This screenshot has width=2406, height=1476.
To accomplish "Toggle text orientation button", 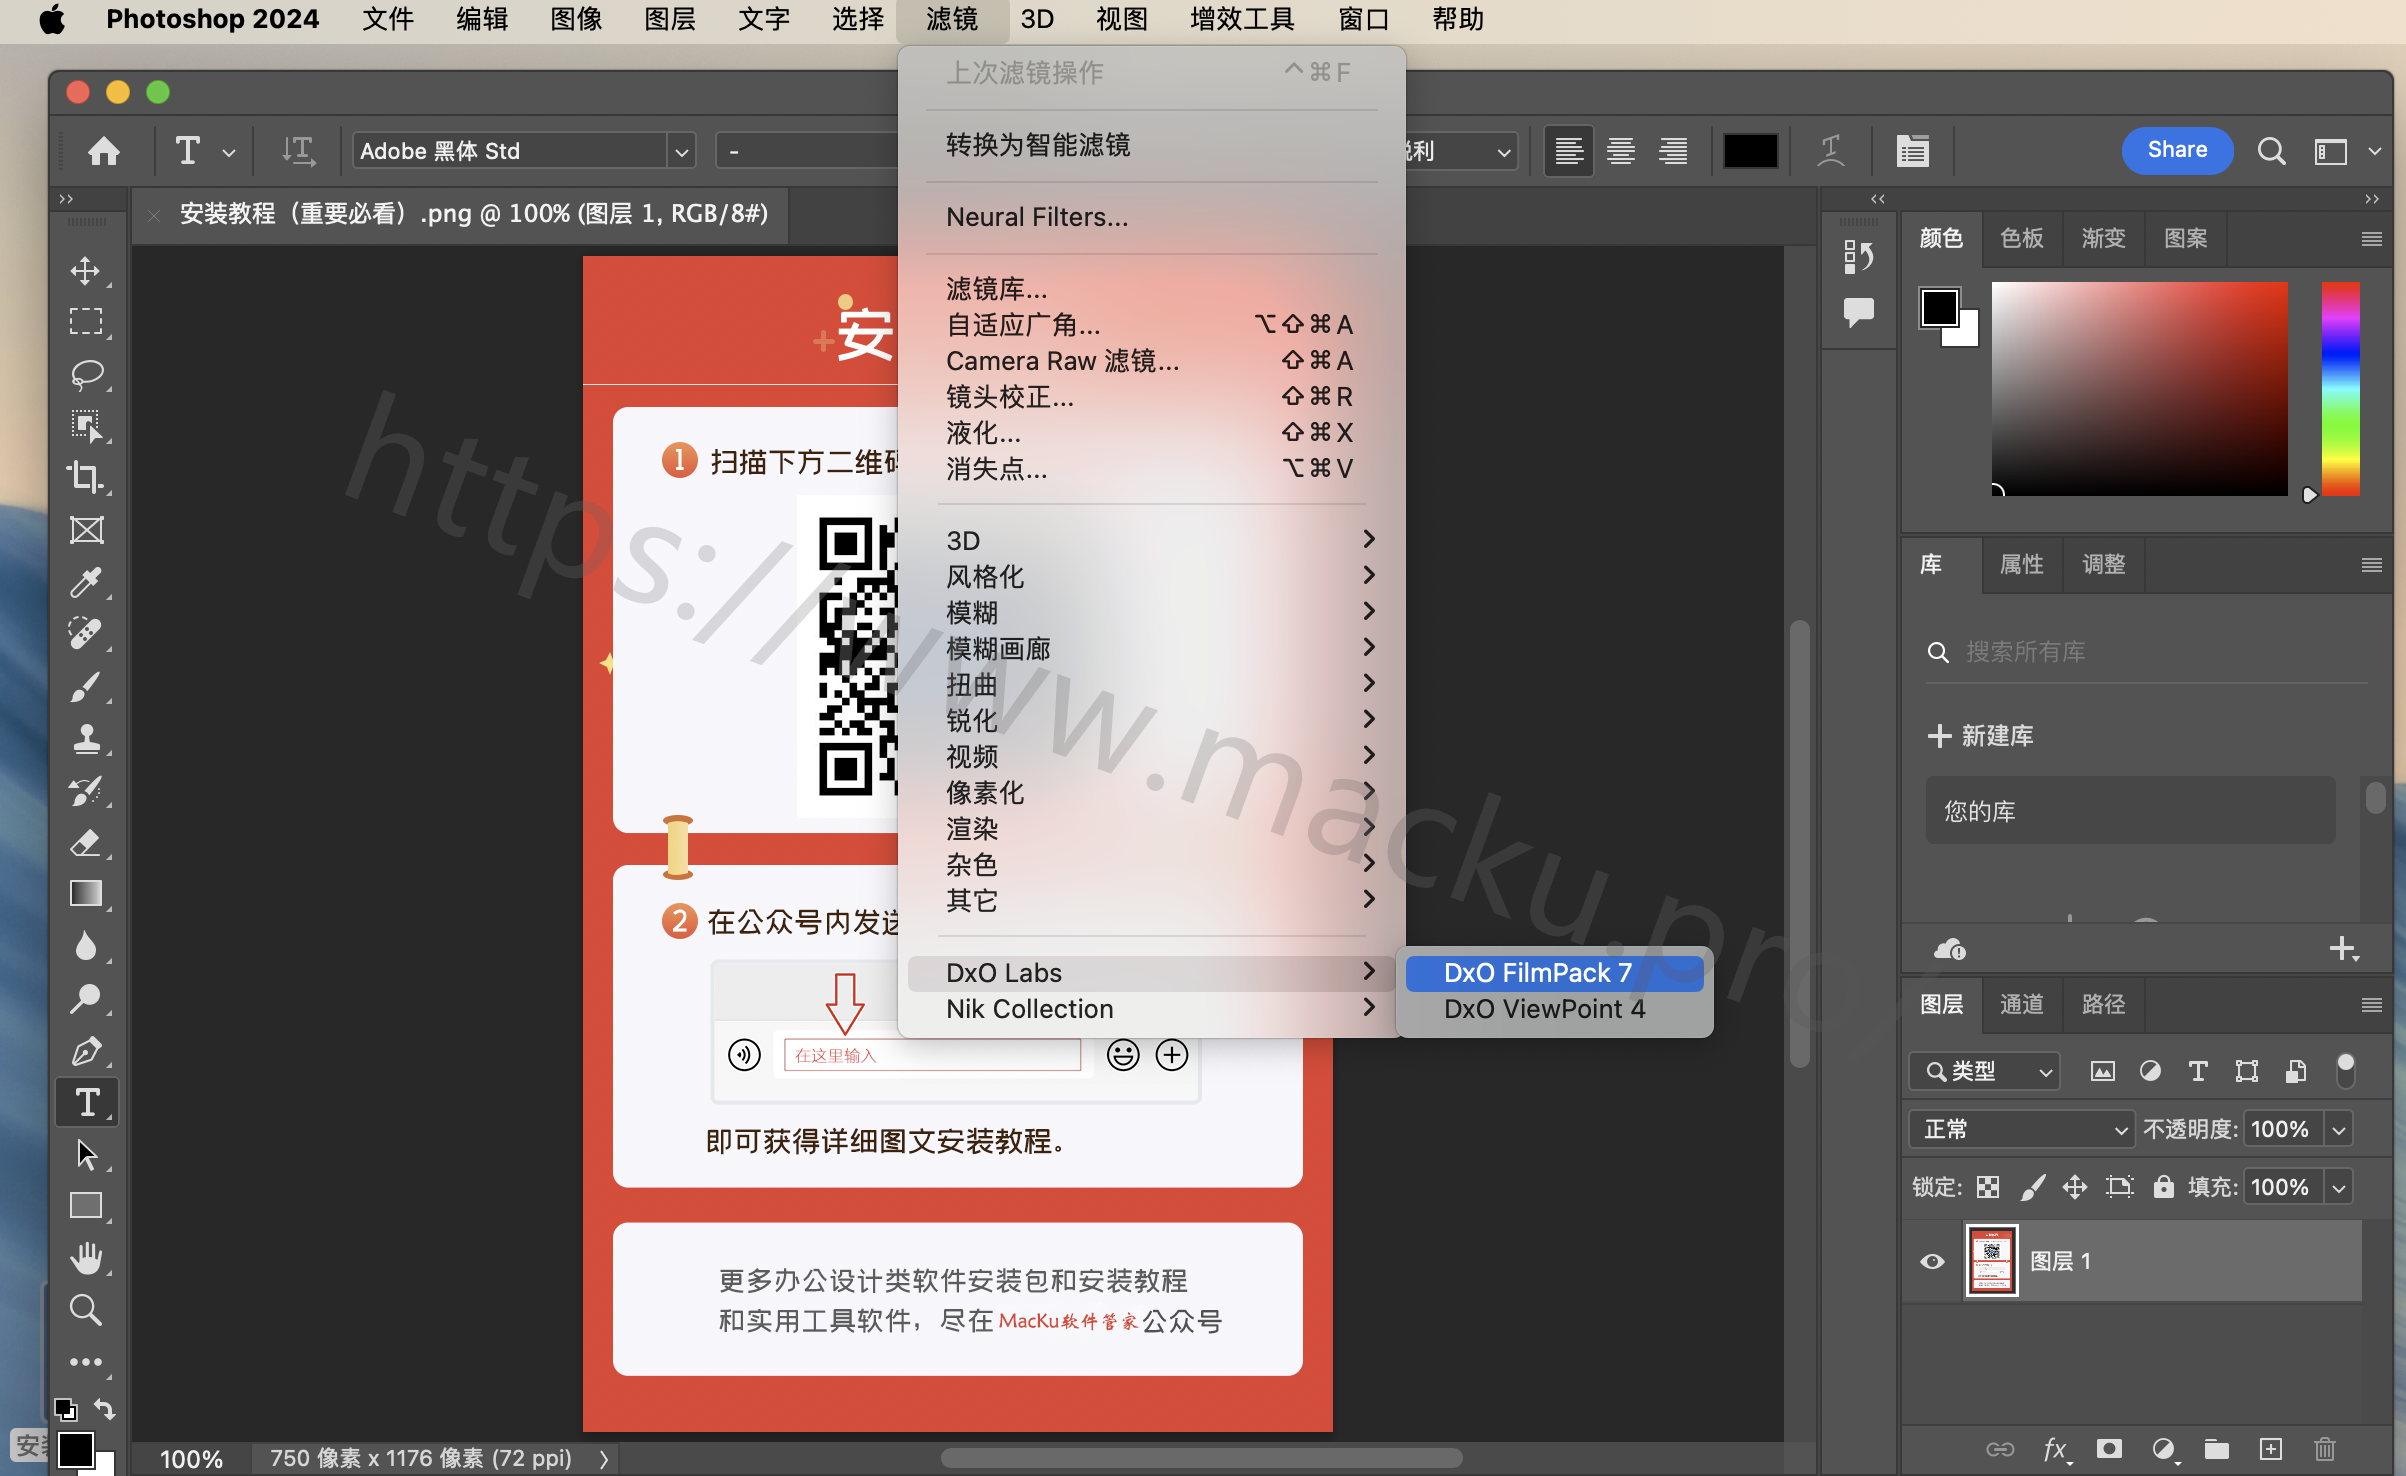I will 297,151.
